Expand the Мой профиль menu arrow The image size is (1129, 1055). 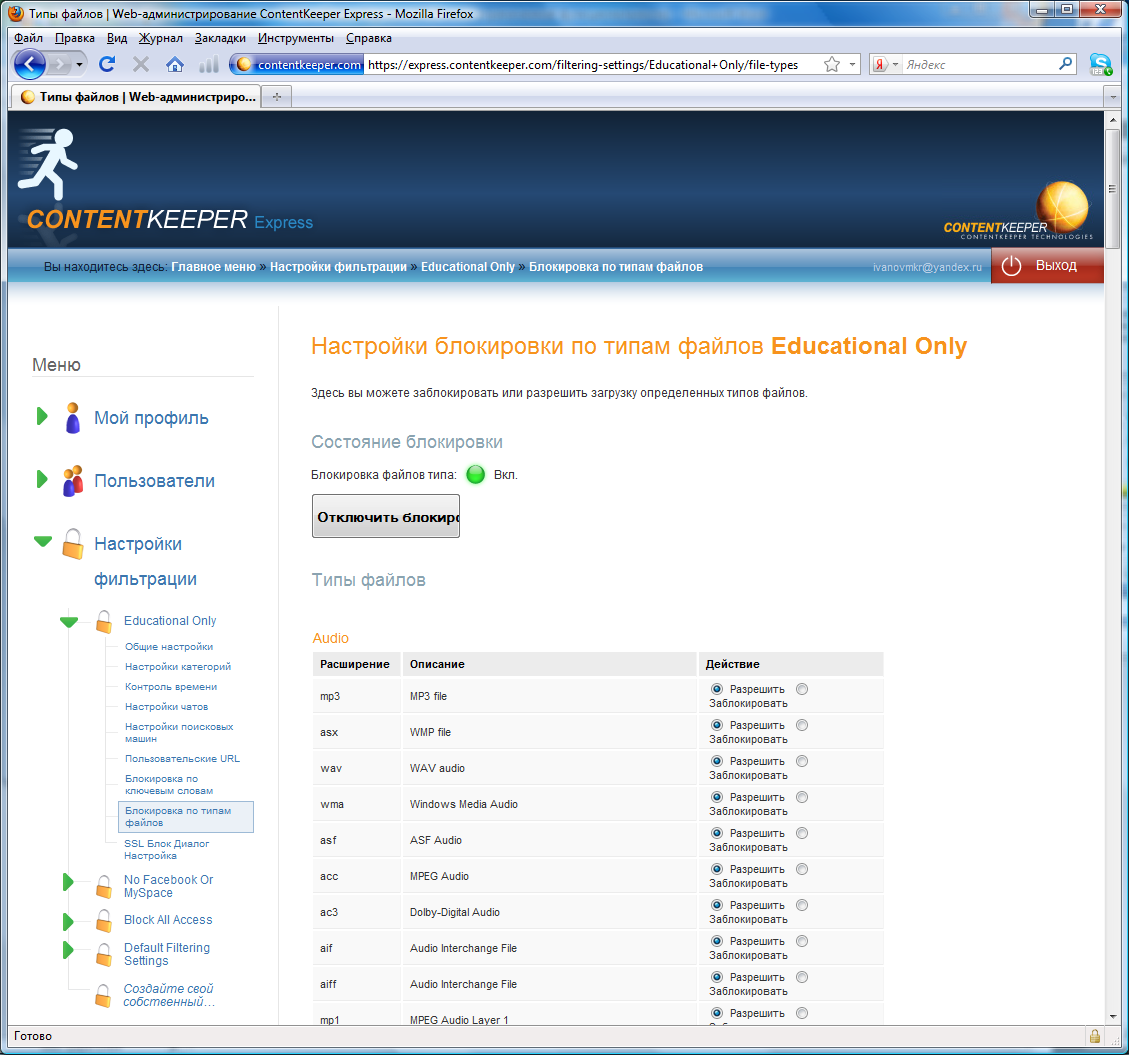click(x=42, y=416)
